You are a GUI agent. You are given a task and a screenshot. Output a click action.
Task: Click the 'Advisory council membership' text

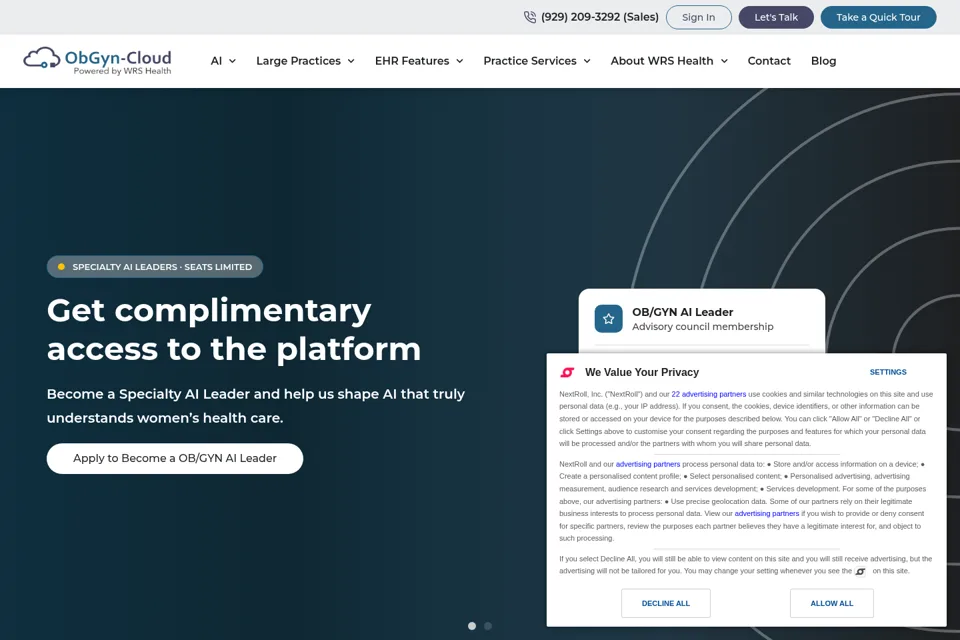[702, 327]
